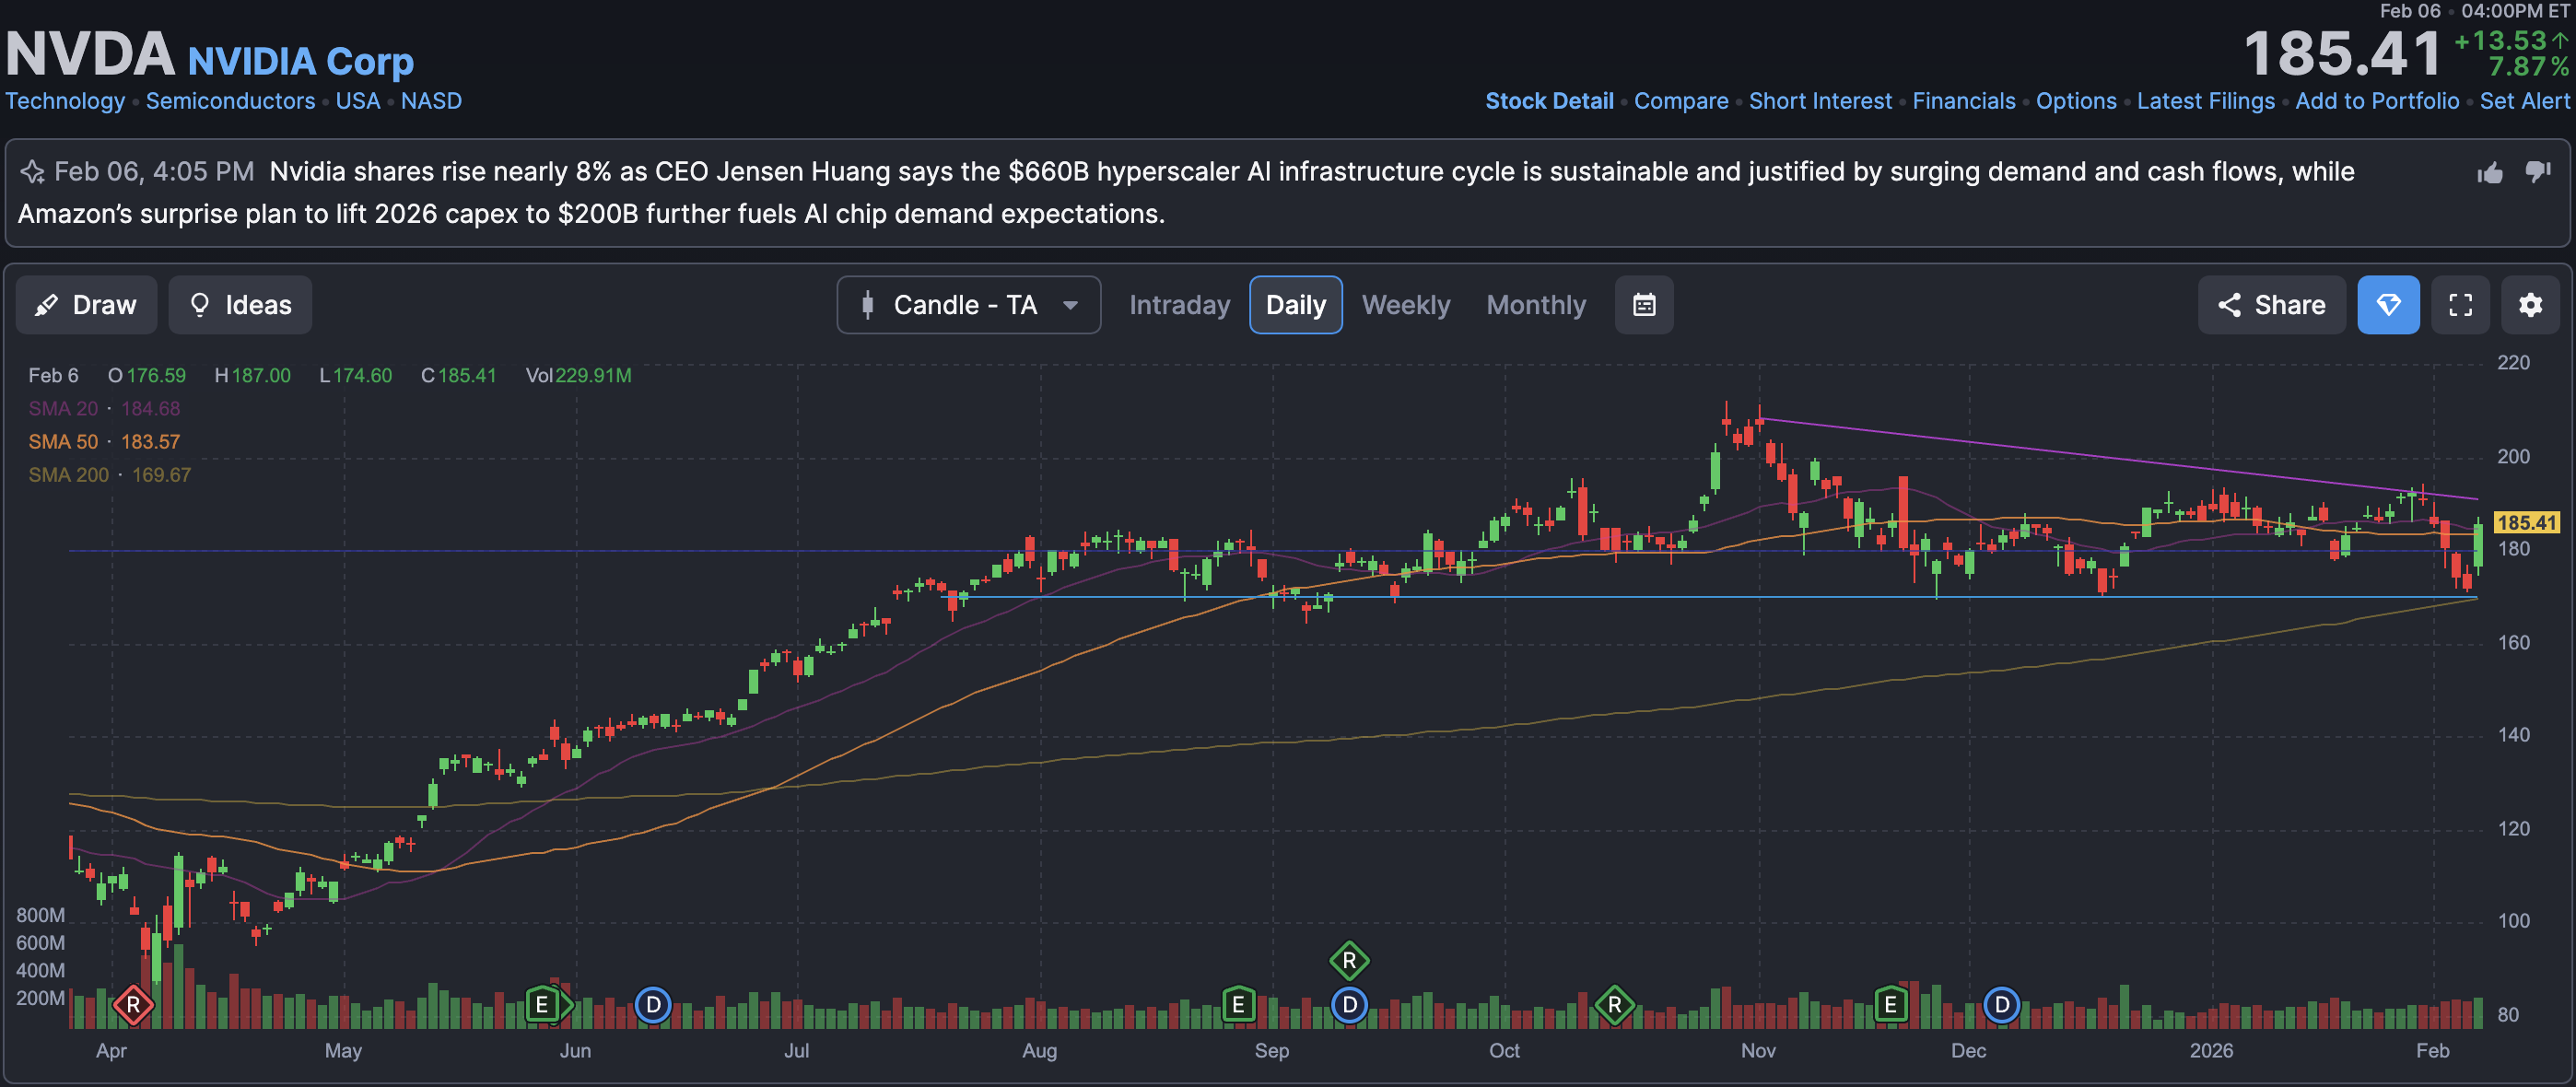Open the Short Interest page
This screenshot has width=2576, height=1087.
tap(1820, 101)
